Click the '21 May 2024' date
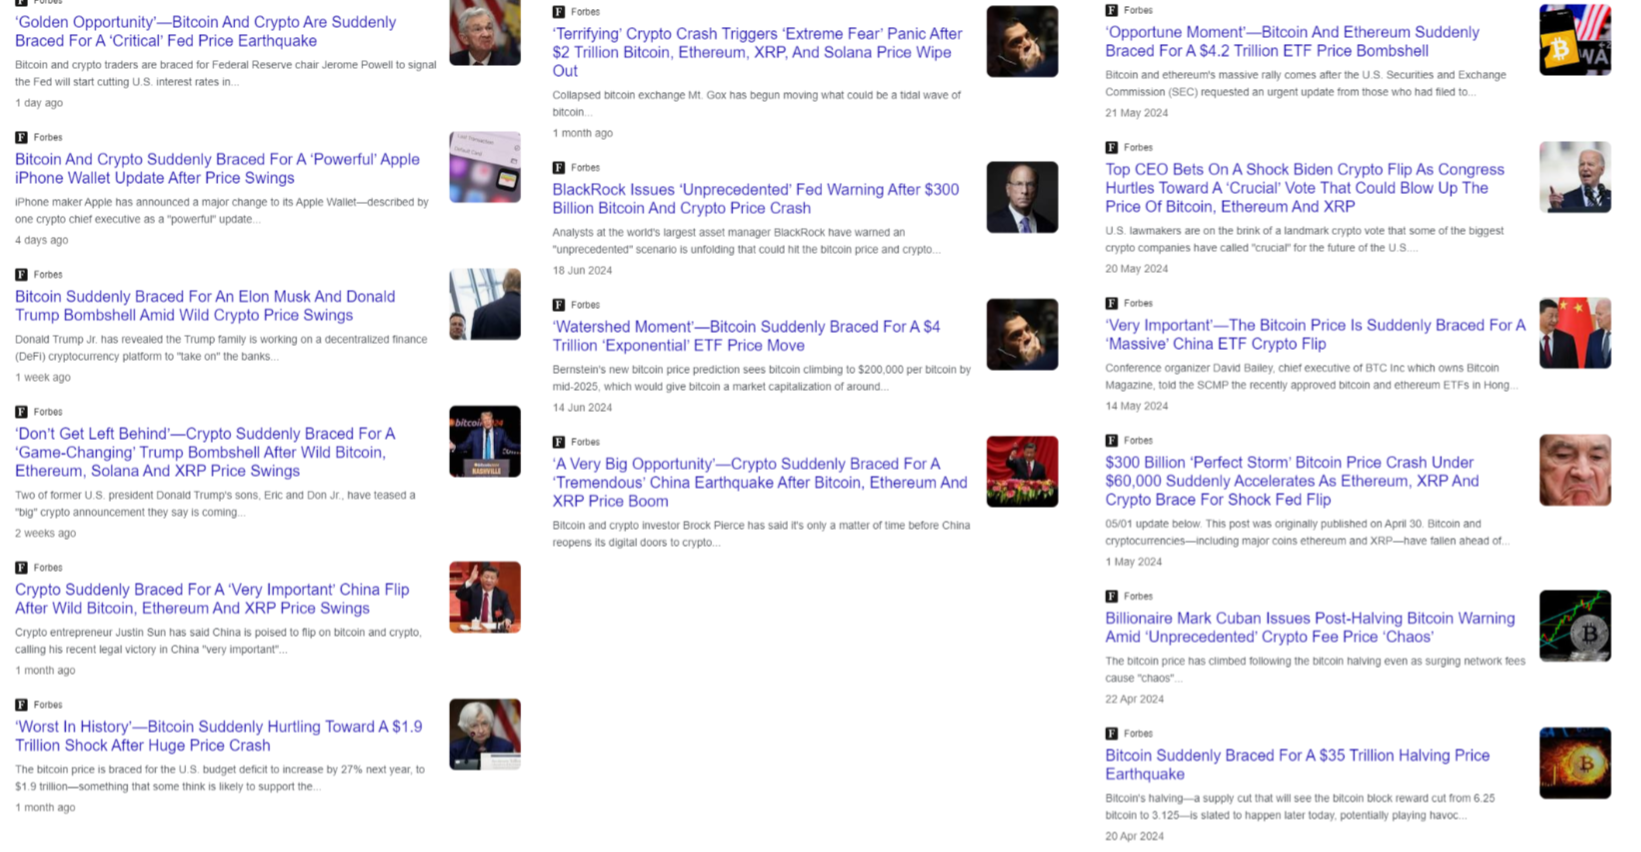This screenshot has width=1641, height=852. (x=1136, y=113)
